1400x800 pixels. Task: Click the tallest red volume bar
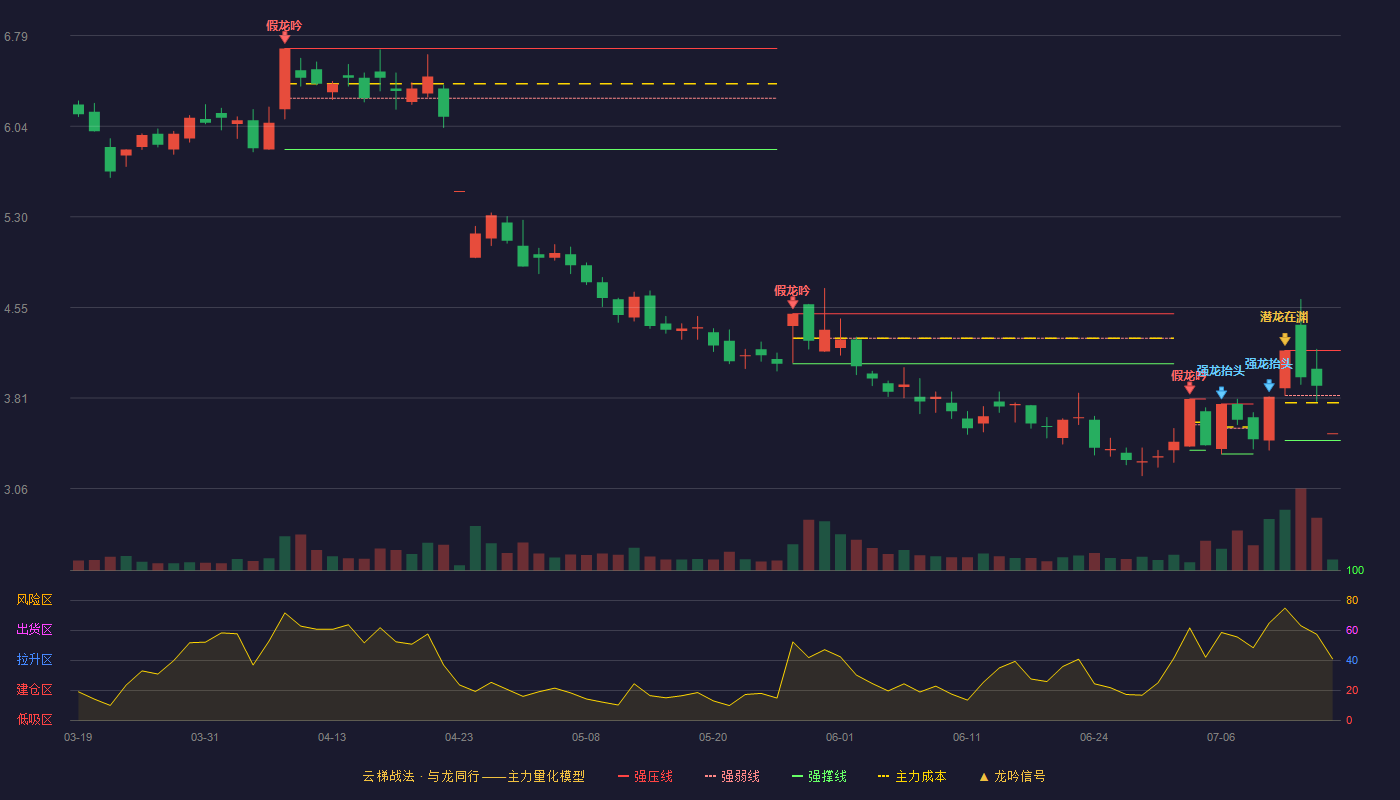point(1301,529)
